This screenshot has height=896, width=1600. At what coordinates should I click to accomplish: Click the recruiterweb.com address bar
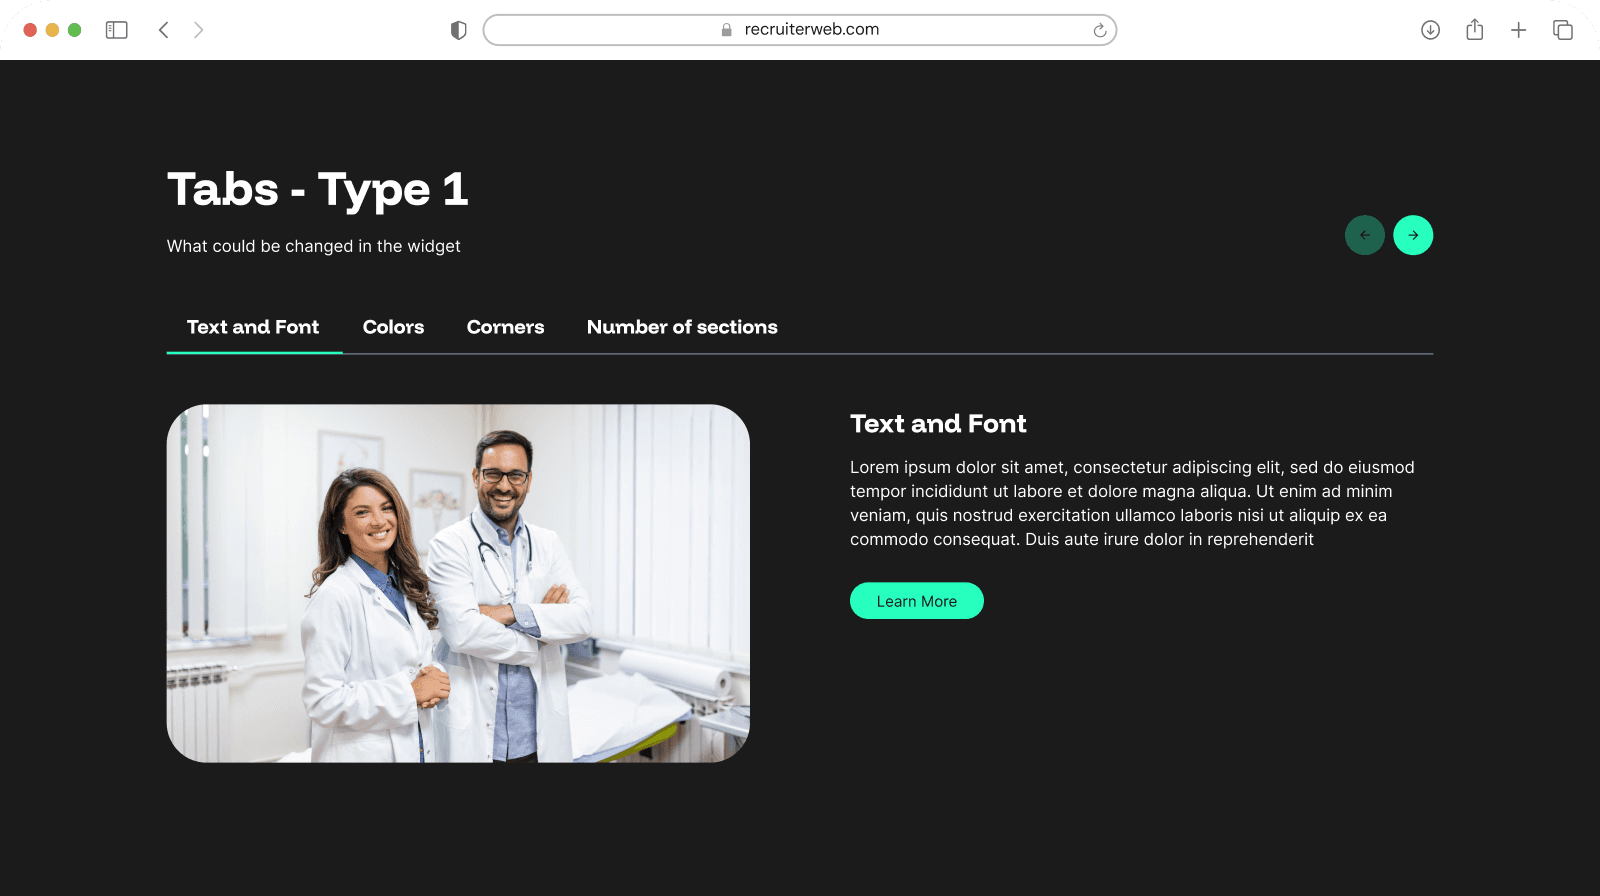click(x=800, y=30)
